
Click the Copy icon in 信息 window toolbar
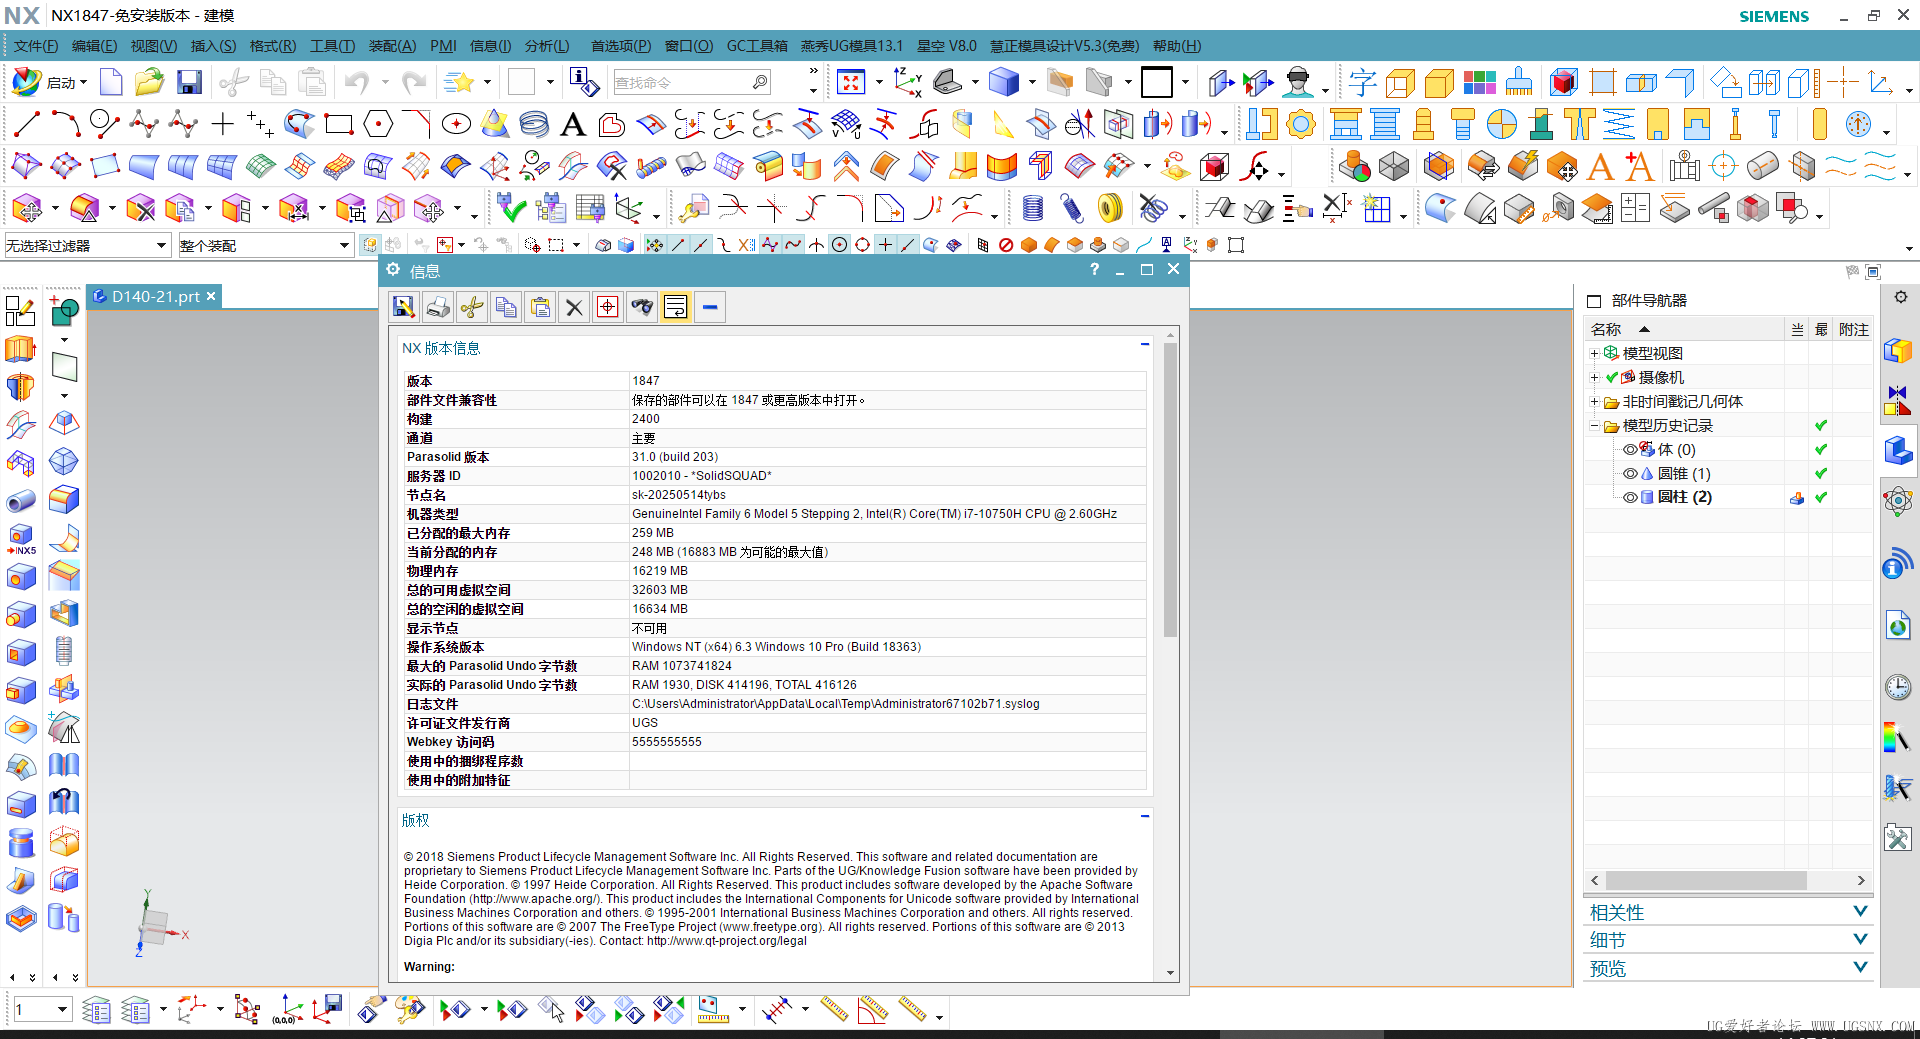coord(506,307)
